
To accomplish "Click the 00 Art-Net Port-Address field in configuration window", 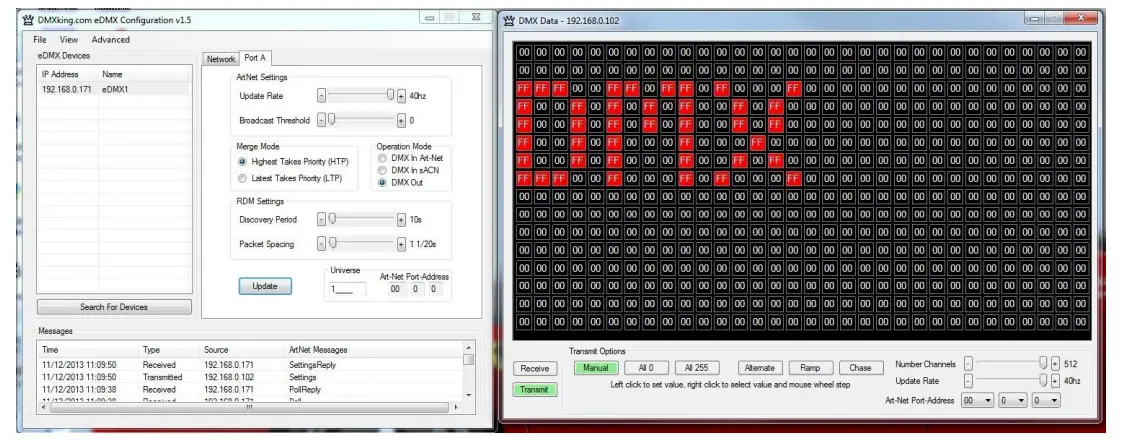I will 395,289.
